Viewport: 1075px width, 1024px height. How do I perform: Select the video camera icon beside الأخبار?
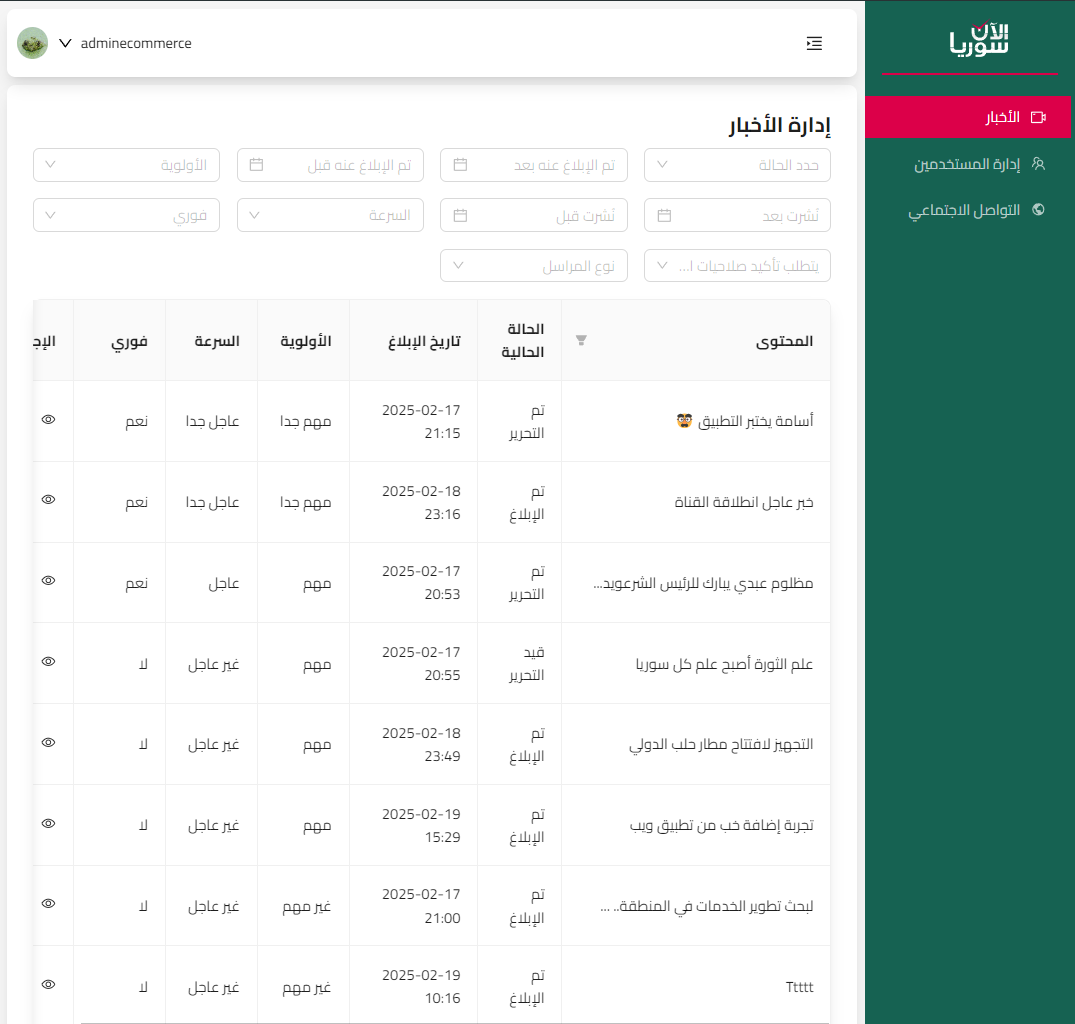point(1040,117)
